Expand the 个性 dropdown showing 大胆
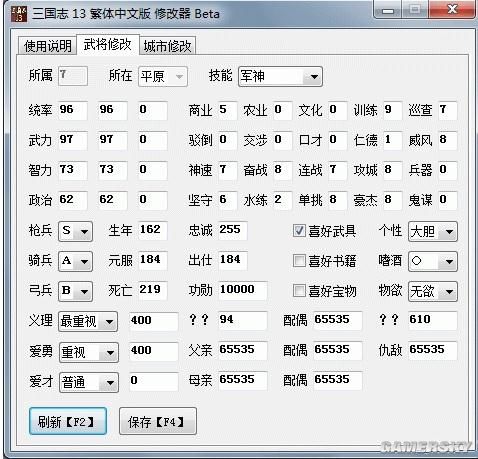478x459 pixels. pyautogui.click(x=433, y=231)
